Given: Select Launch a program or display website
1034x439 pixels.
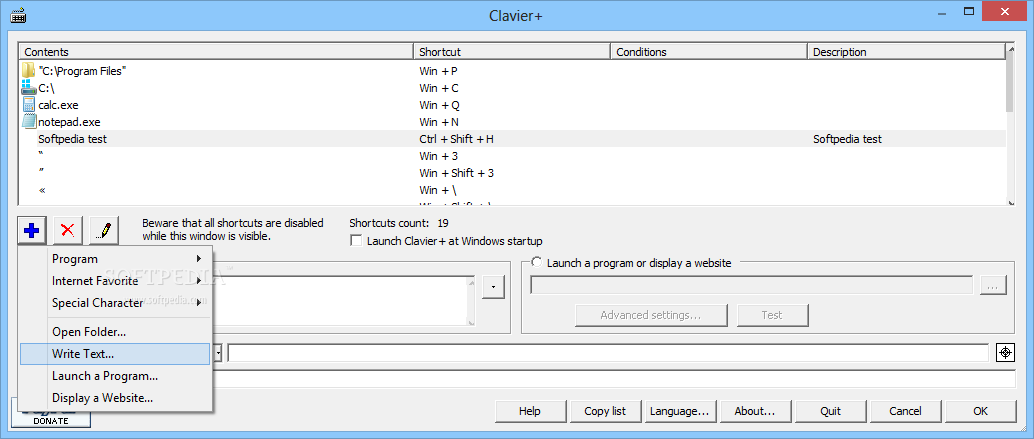Looking at the screenshot, I should [x=537, y=262].
